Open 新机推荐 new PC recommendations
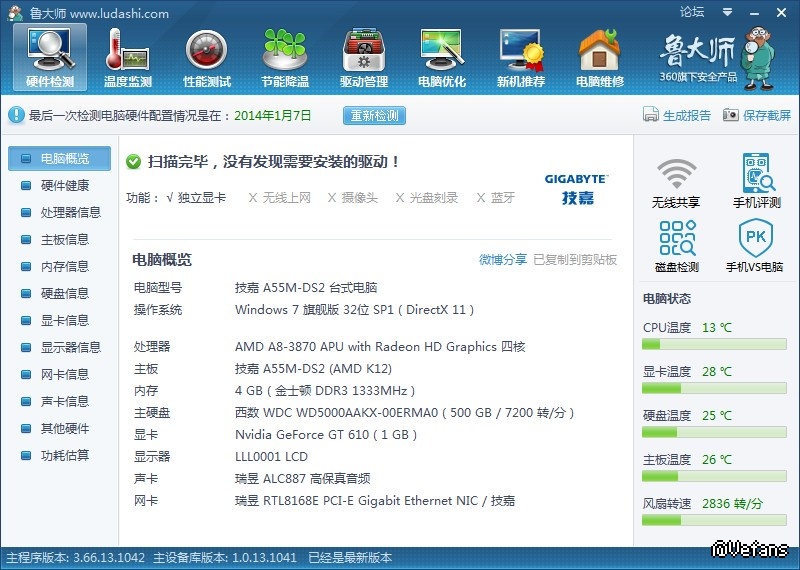The image size is (800, 570). [520, 58]
